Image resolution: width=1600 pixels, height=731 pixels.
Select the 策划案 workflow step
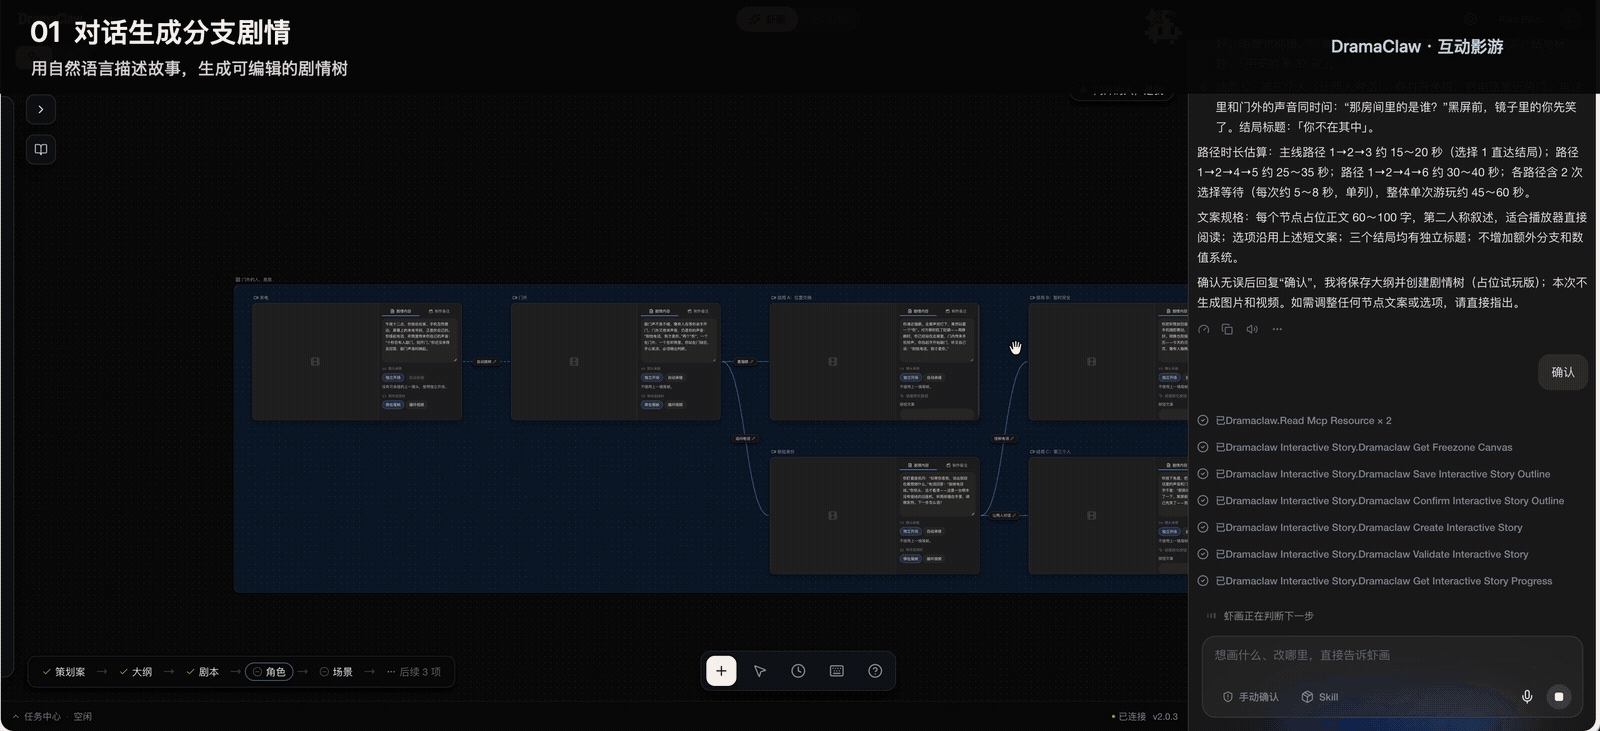pos(63,672)
